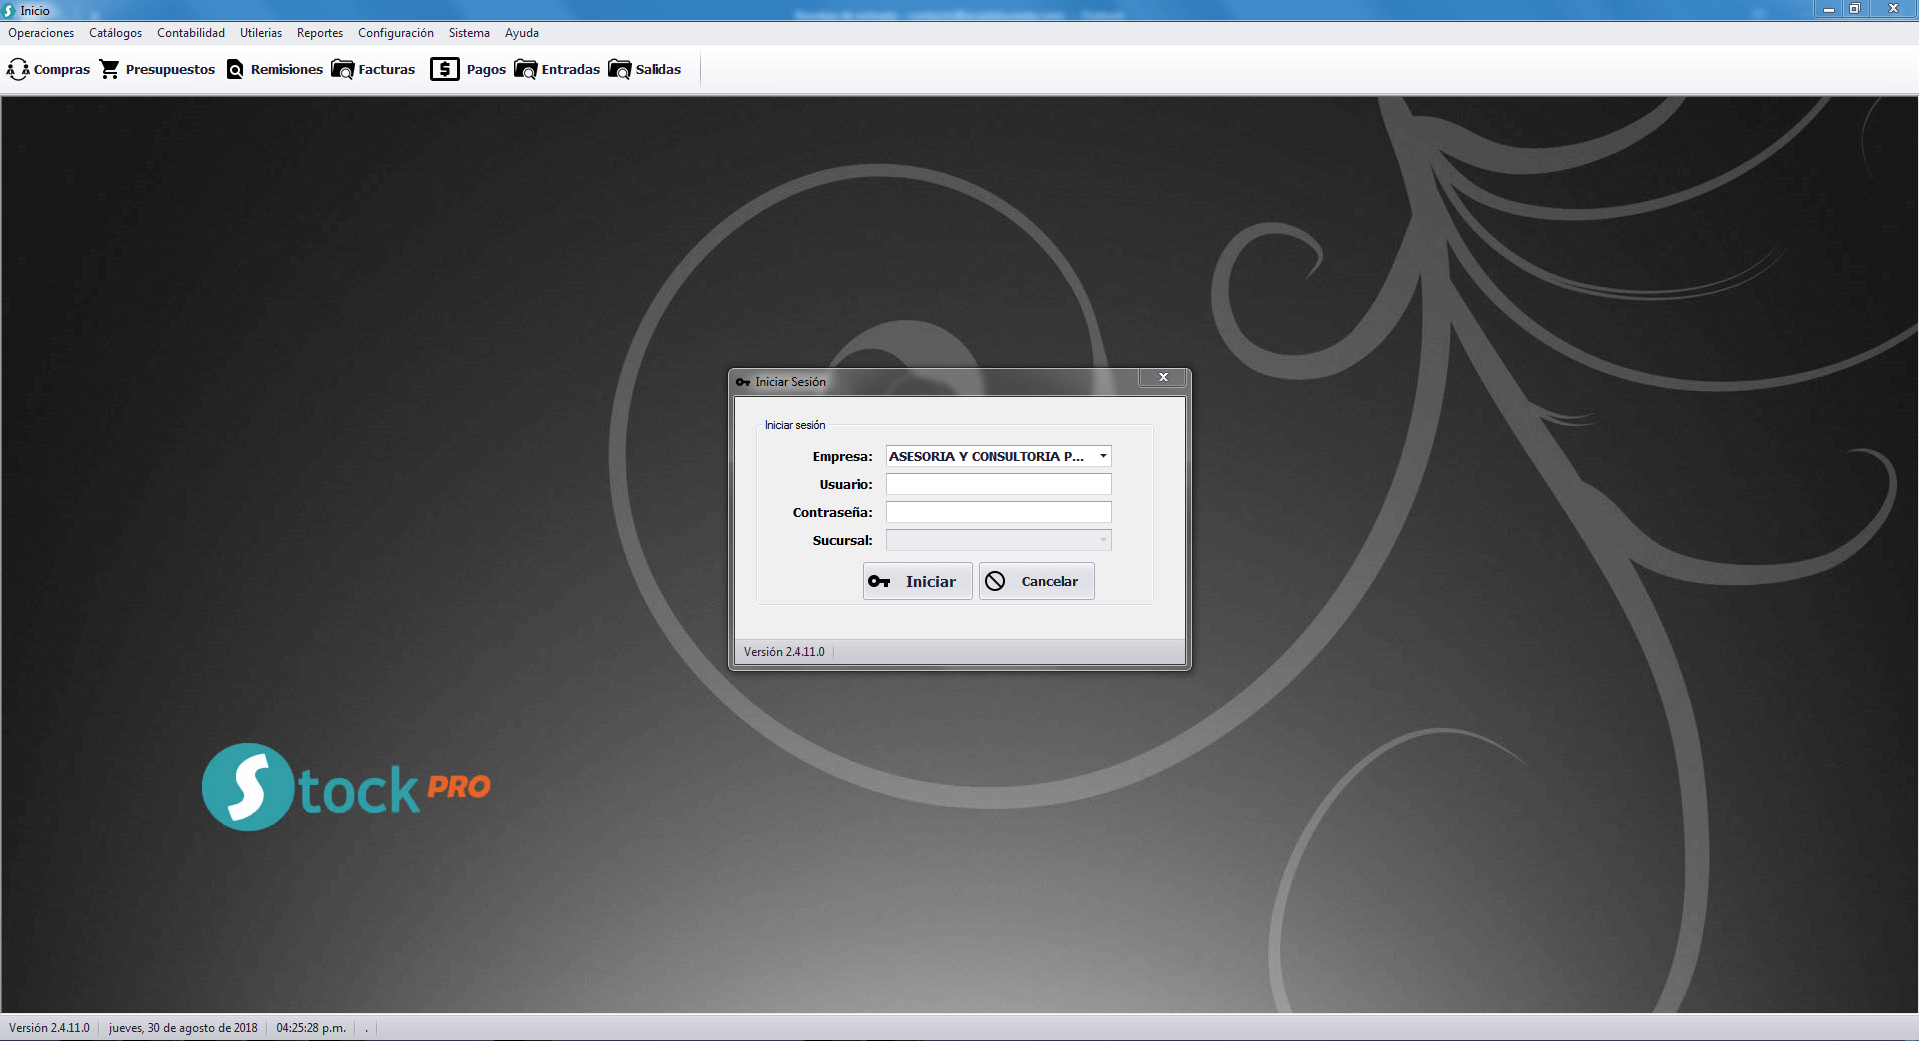
Task: Open the Compras toolbar icon
Action: 18,69
